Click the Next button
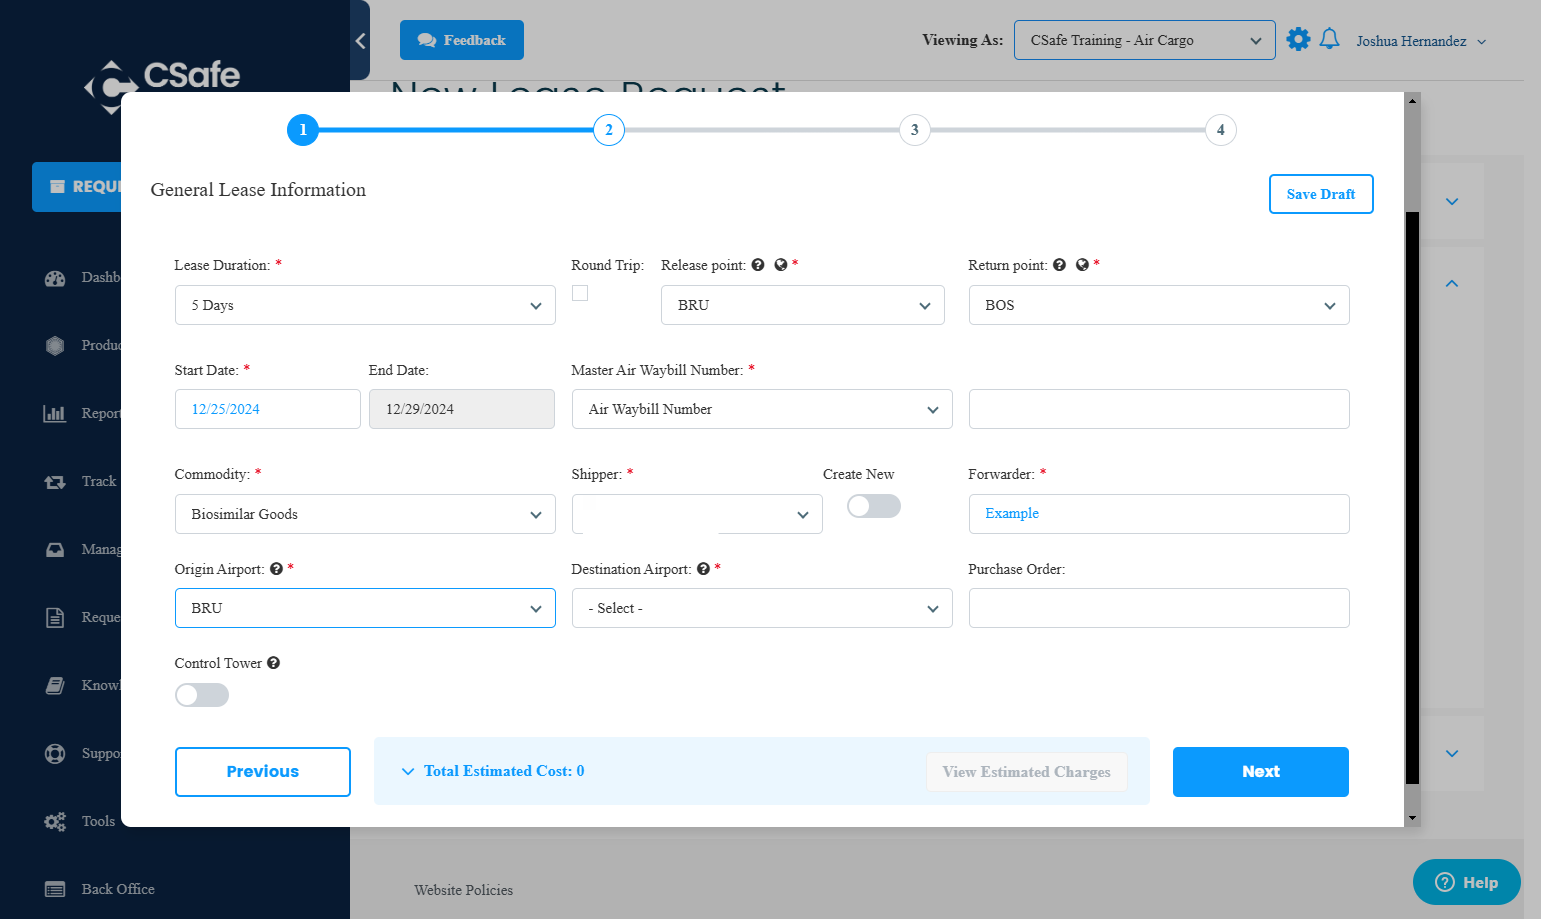The height and width of the screenshot is (919, 1541). 1261,772
